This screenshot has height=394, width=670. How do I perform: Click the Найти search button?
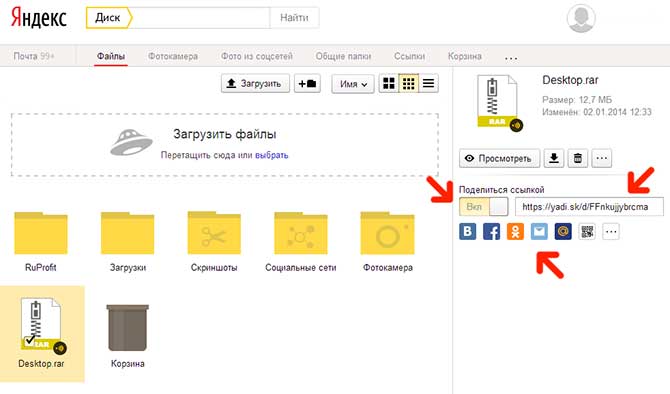tap(294, 18)
